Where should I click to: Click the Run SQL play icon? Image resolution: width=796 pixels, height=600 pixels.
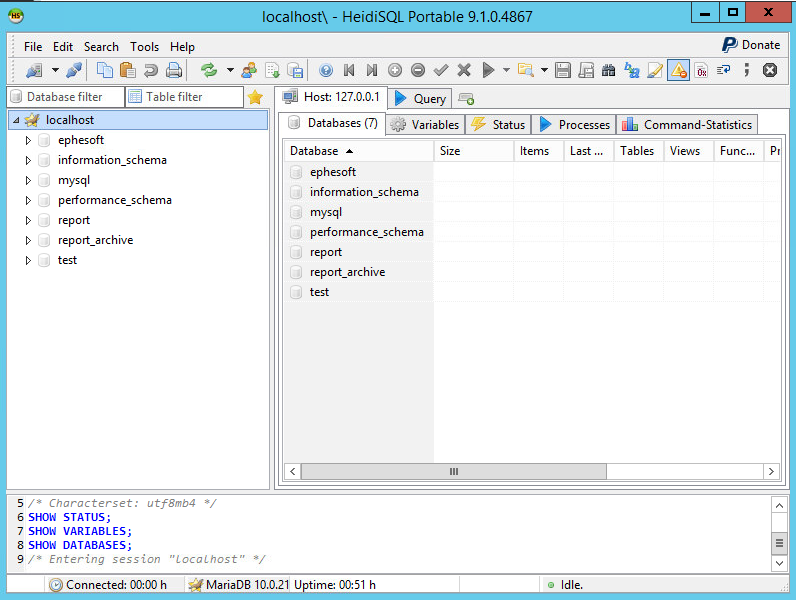488,70
